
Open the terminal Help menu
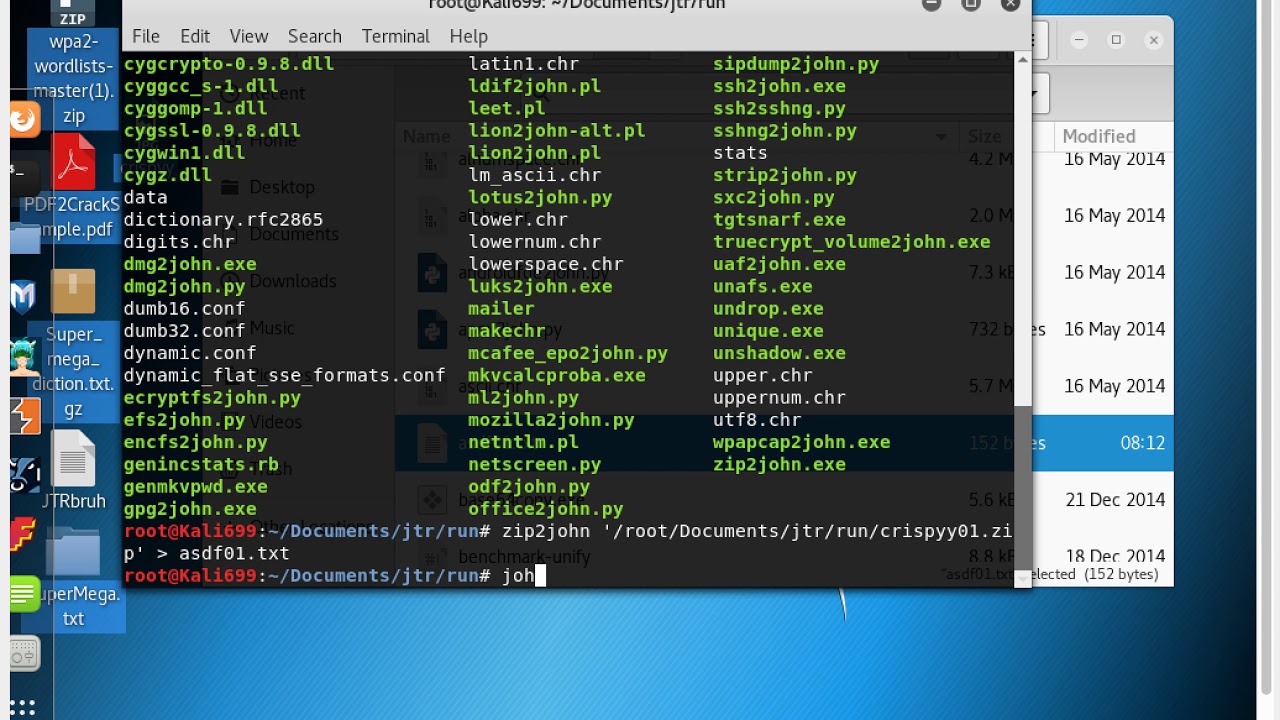click(468, 36)
